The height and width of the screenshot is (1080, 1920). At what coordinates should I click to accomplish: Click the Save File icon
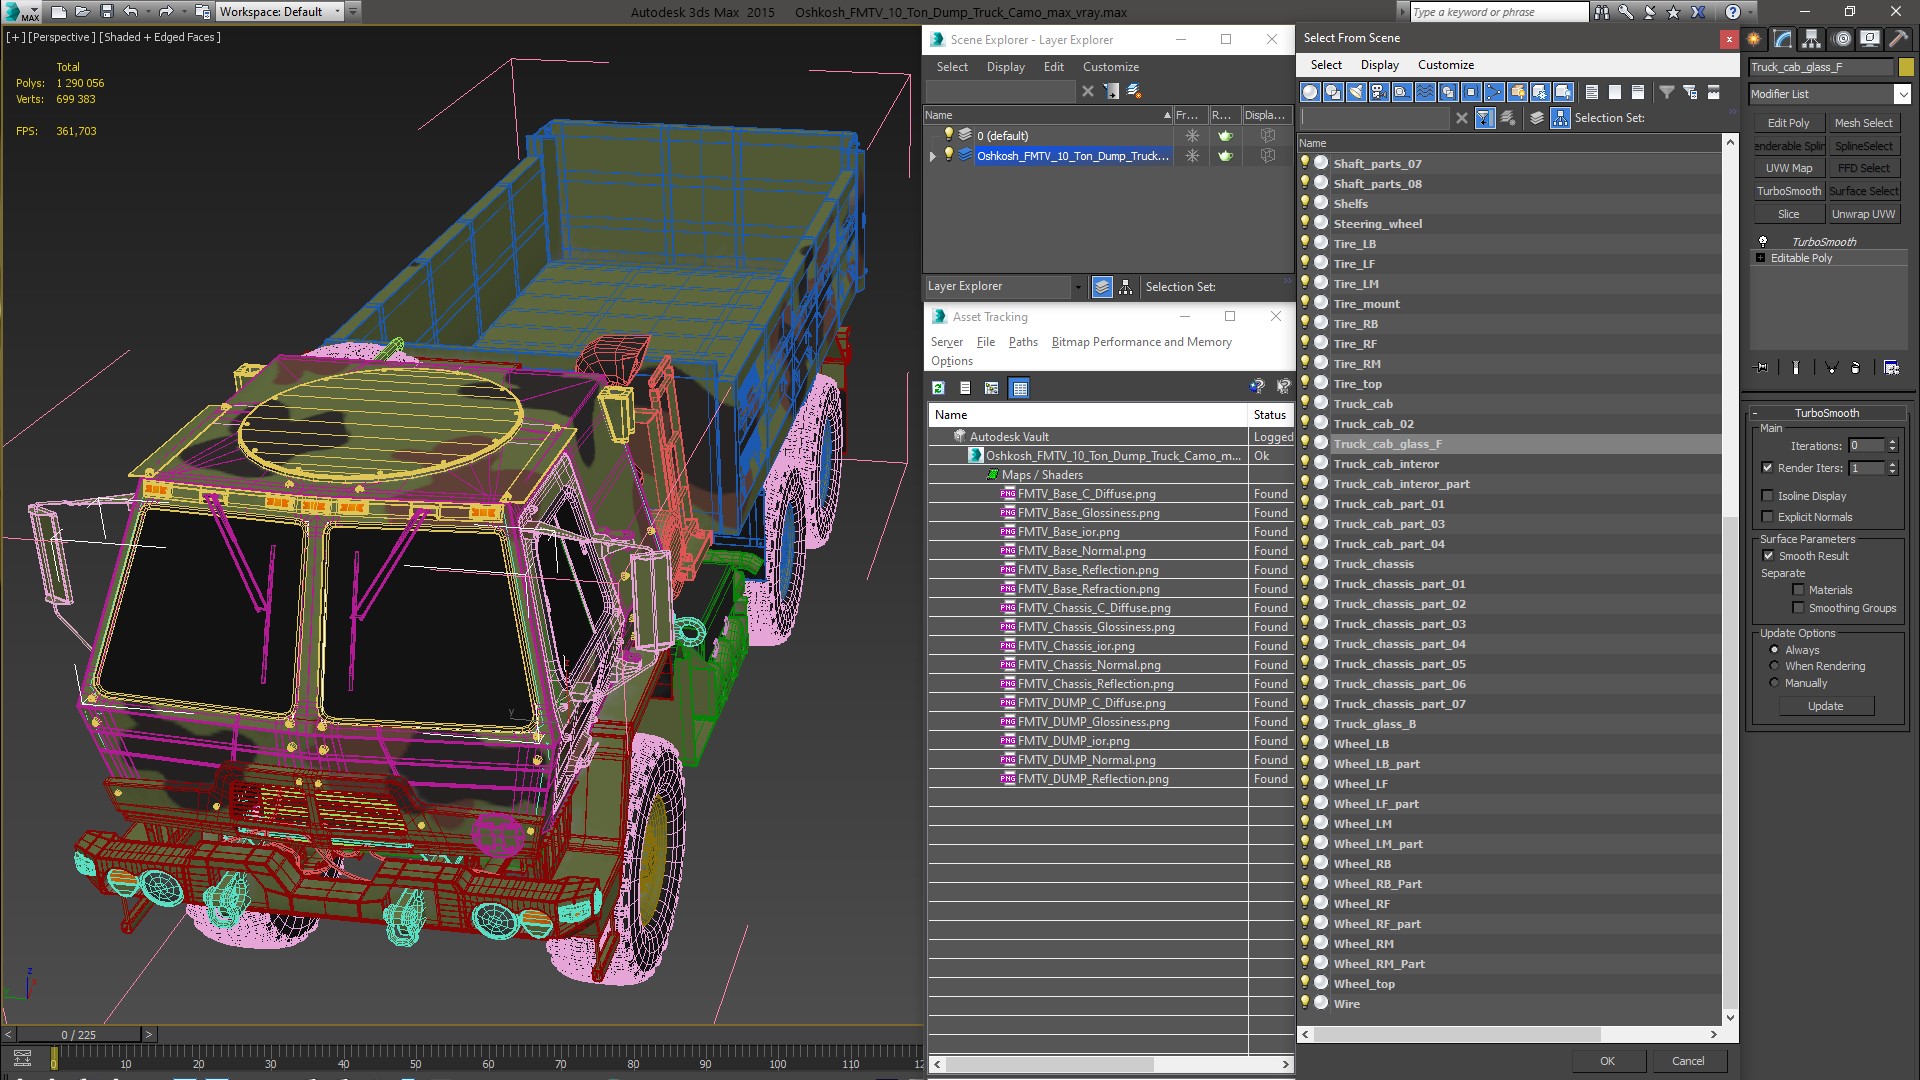click(107, 12)
